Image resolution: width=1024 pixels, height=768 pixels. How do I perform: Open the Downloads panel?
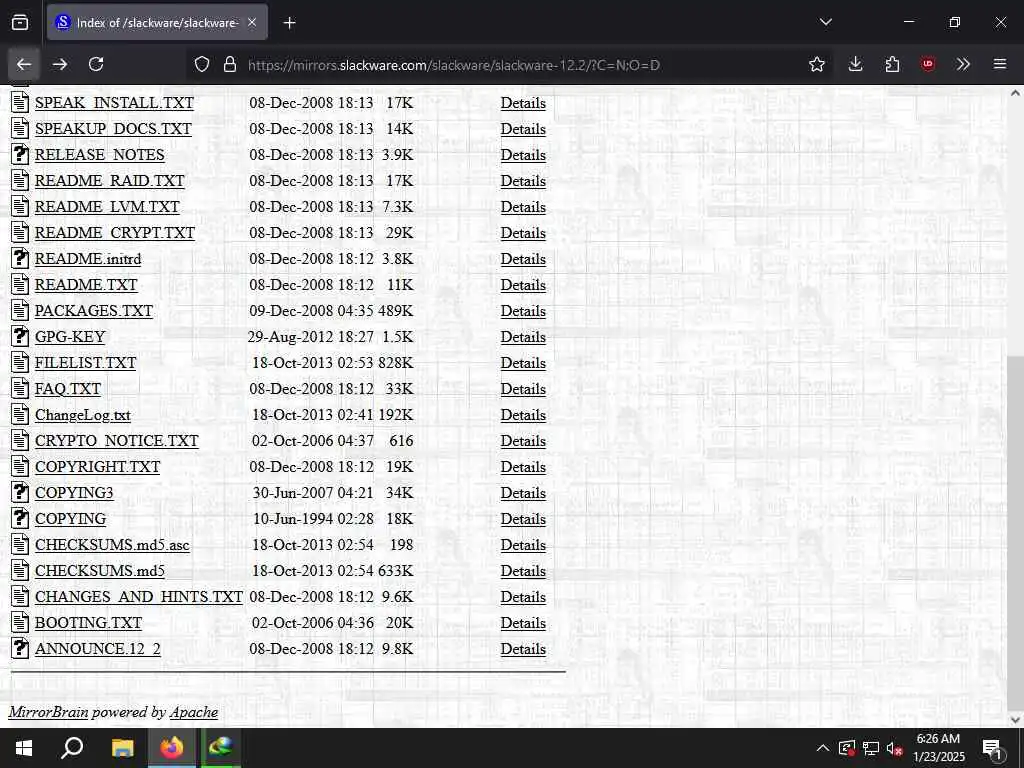tap(856, 64)
